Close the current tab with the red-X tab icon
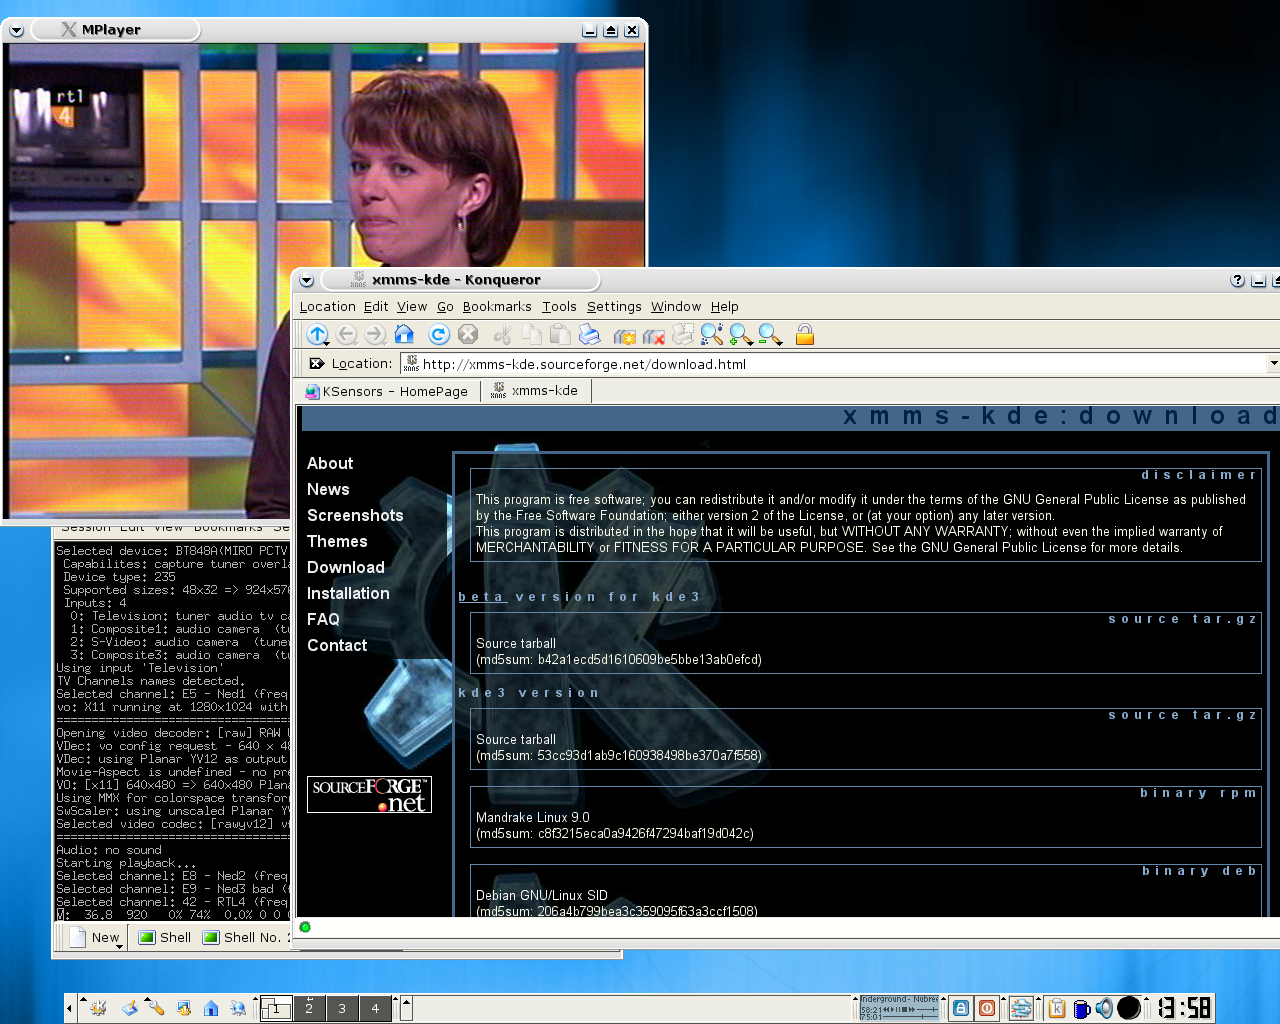This screenshot has height=1024, width=1280. 654,335
